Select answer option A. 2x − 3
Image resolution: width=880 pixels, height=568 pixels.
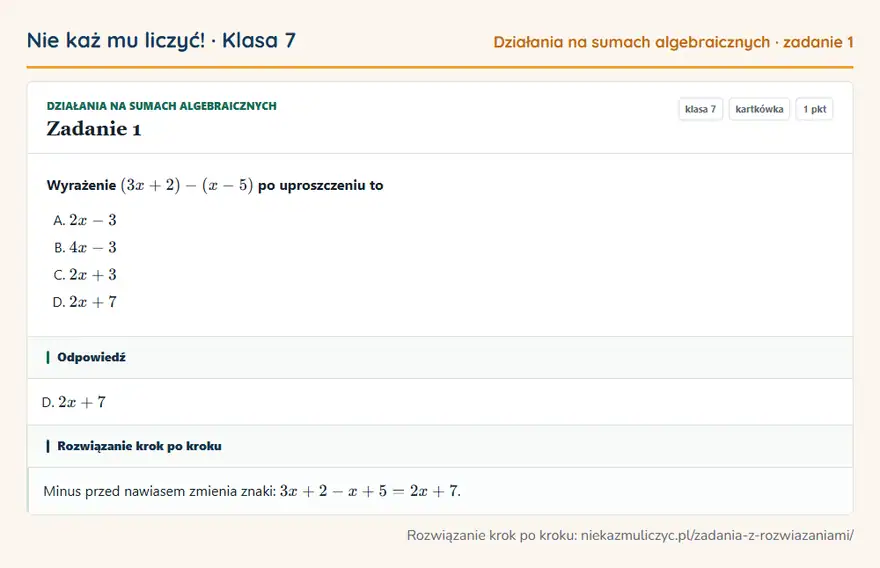coord(85,220)
